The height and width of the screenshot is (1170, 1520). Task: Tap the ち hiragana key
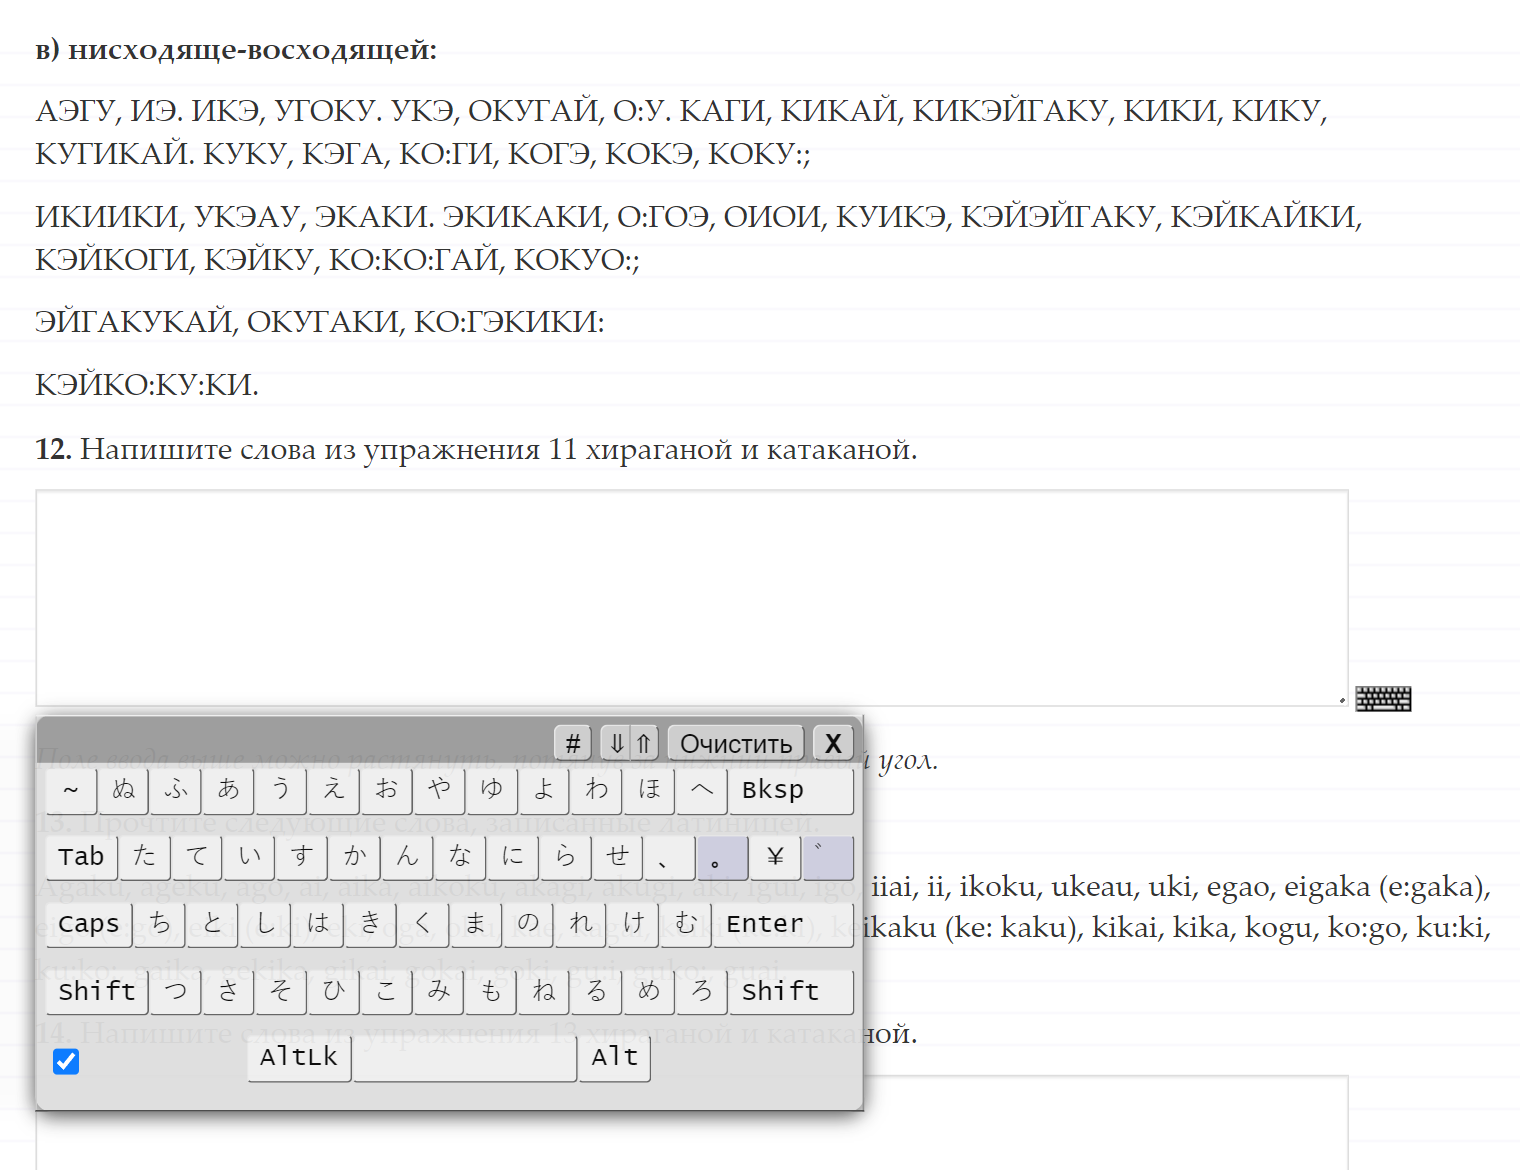160,924
